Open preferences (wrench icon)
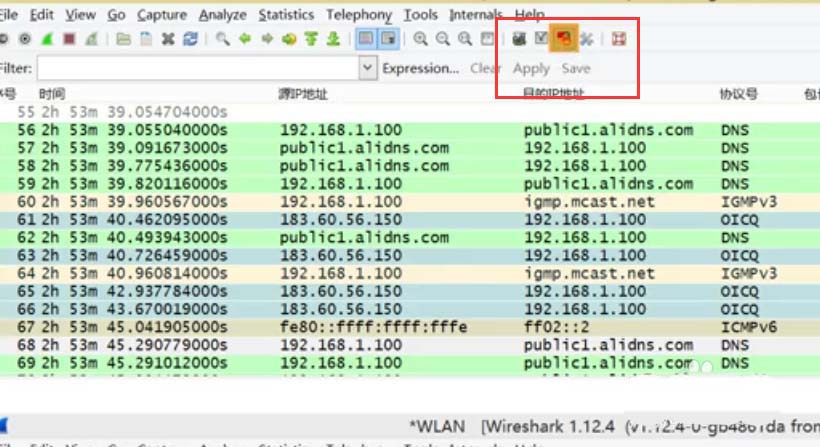 tap(586, 39)
